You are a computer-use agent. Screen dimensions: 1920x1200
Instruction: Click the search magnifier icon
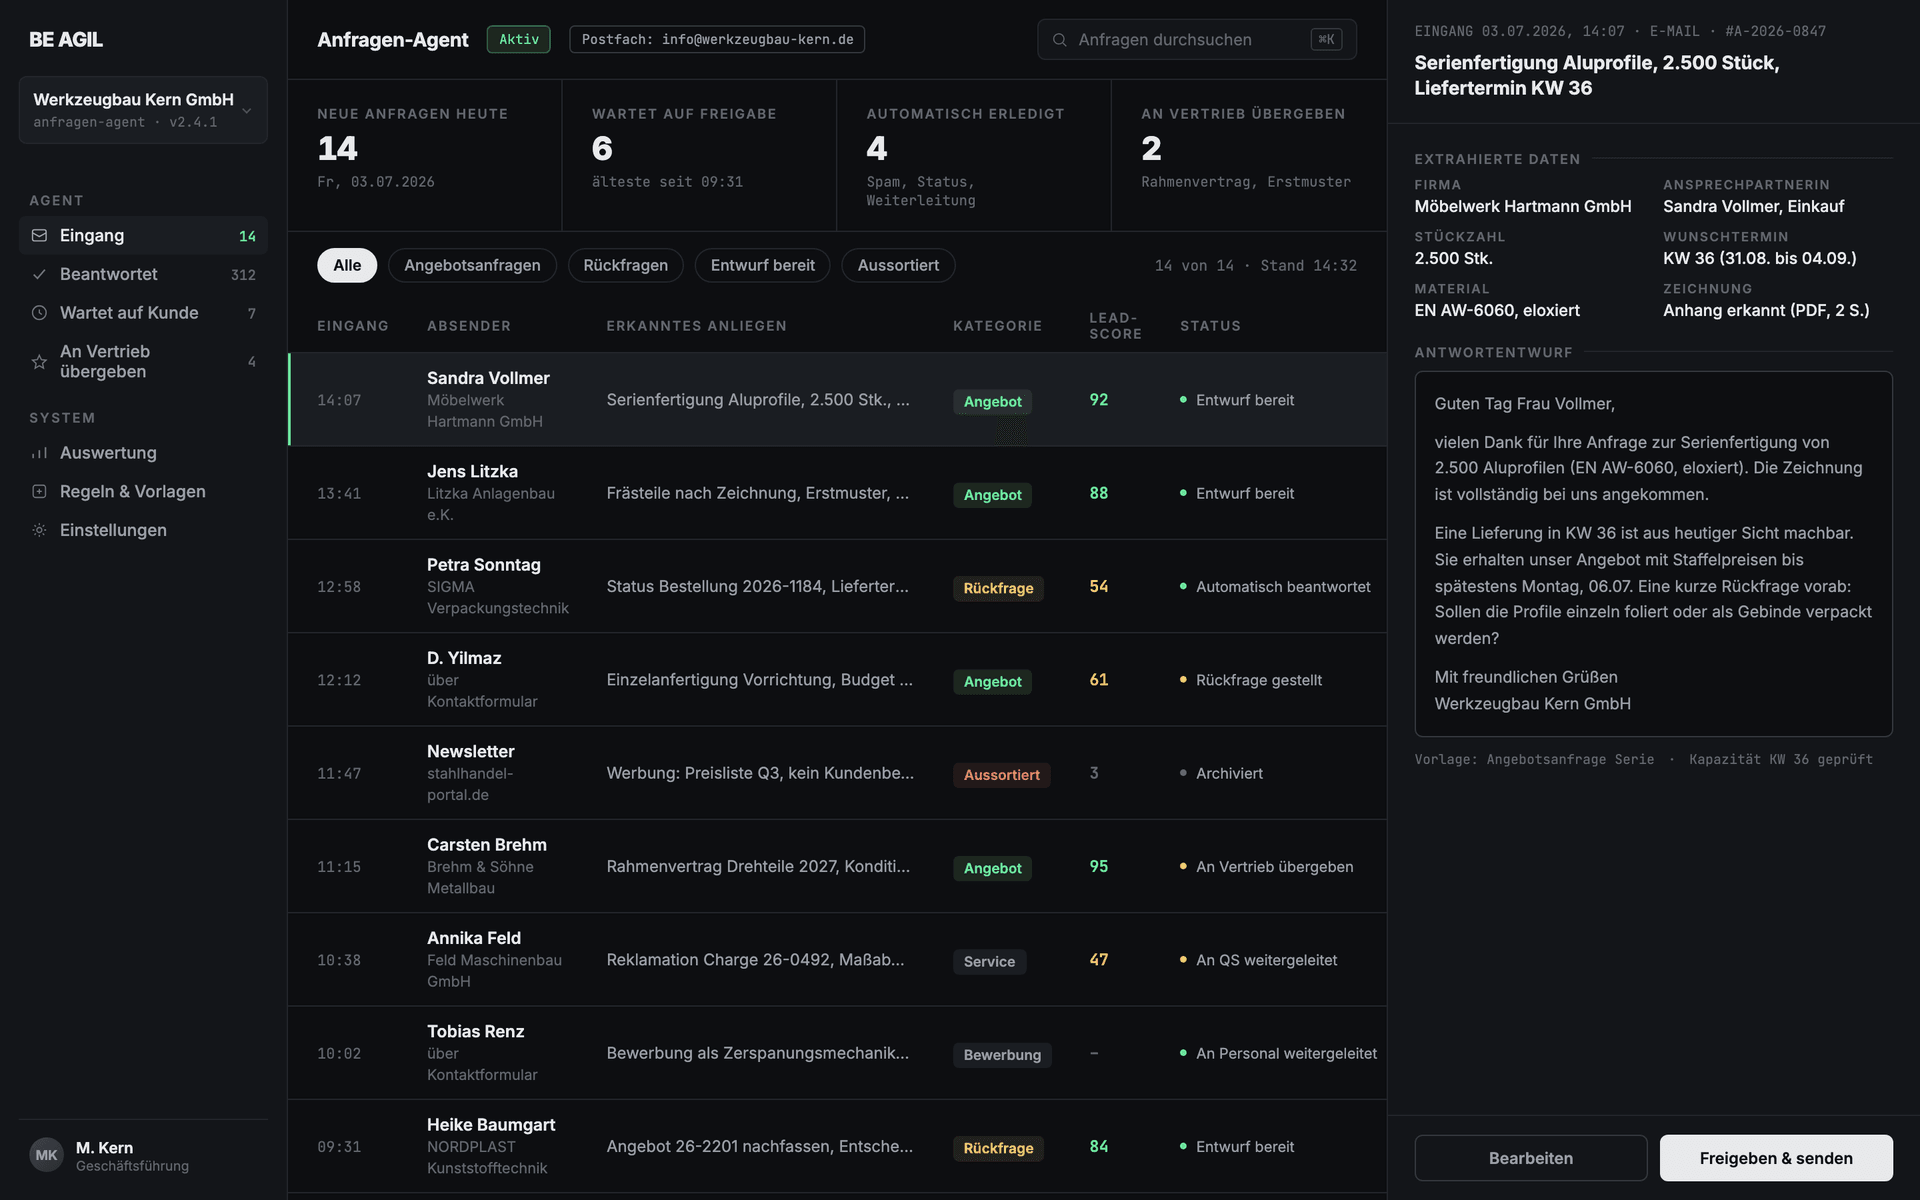pos(1059,40)
